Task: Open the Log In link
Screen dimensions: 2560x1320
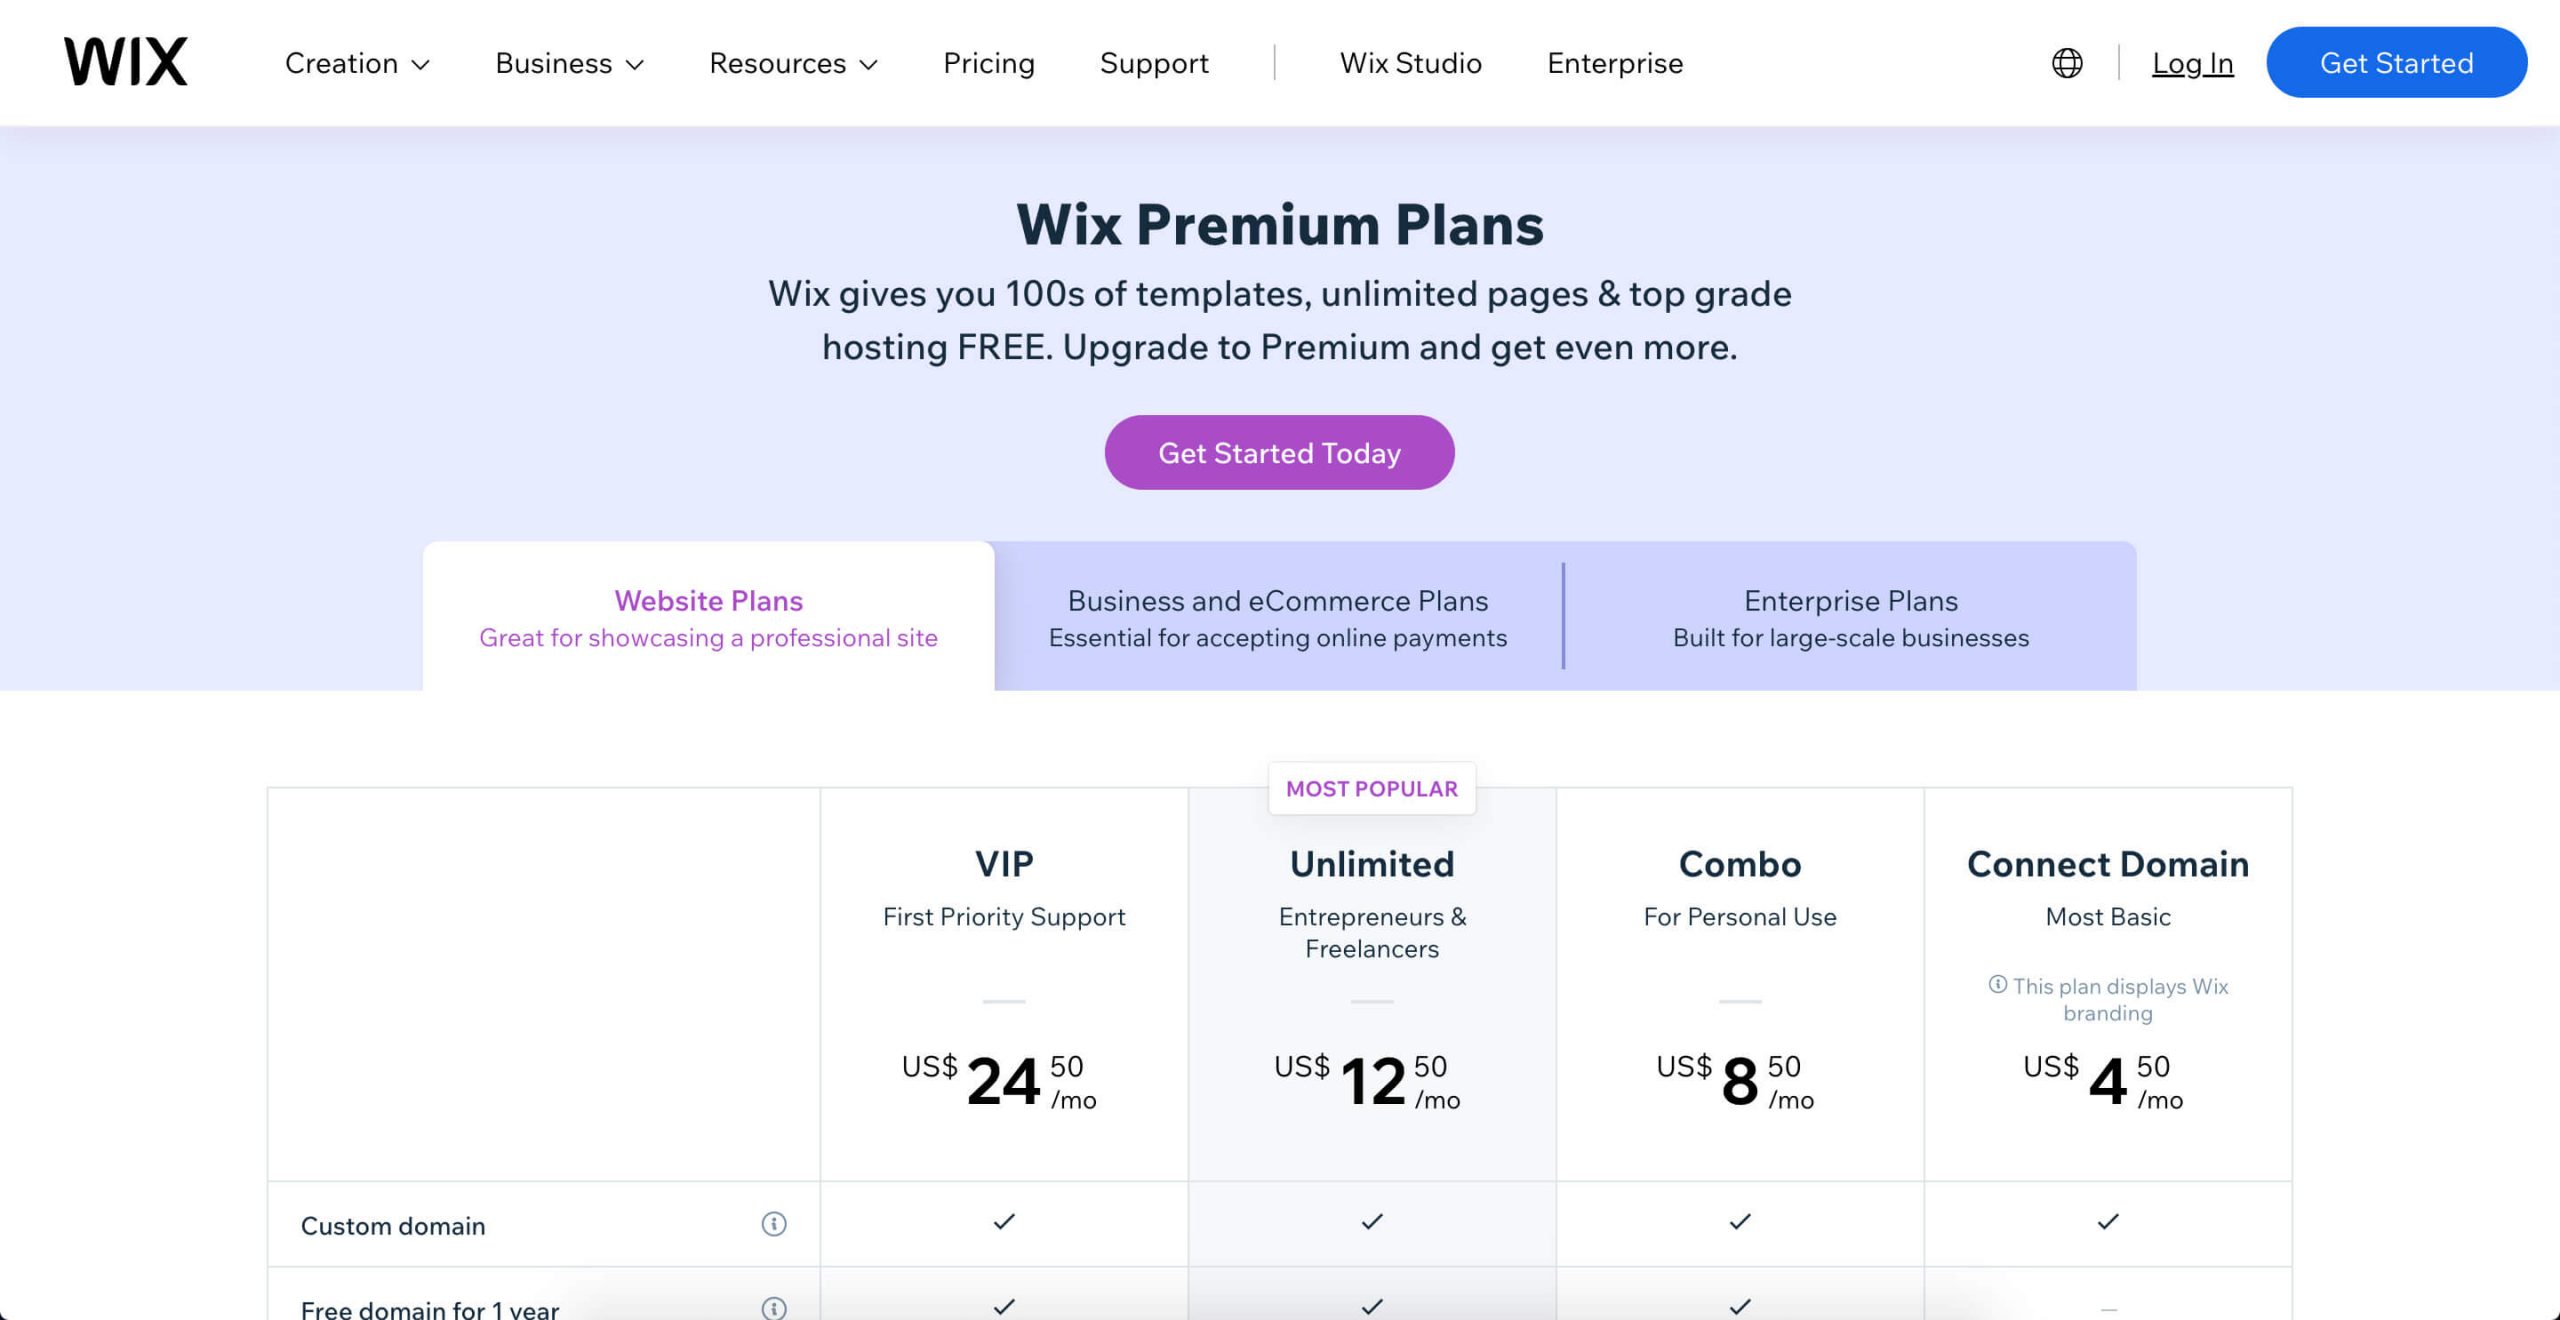Action: [2192, 63]
